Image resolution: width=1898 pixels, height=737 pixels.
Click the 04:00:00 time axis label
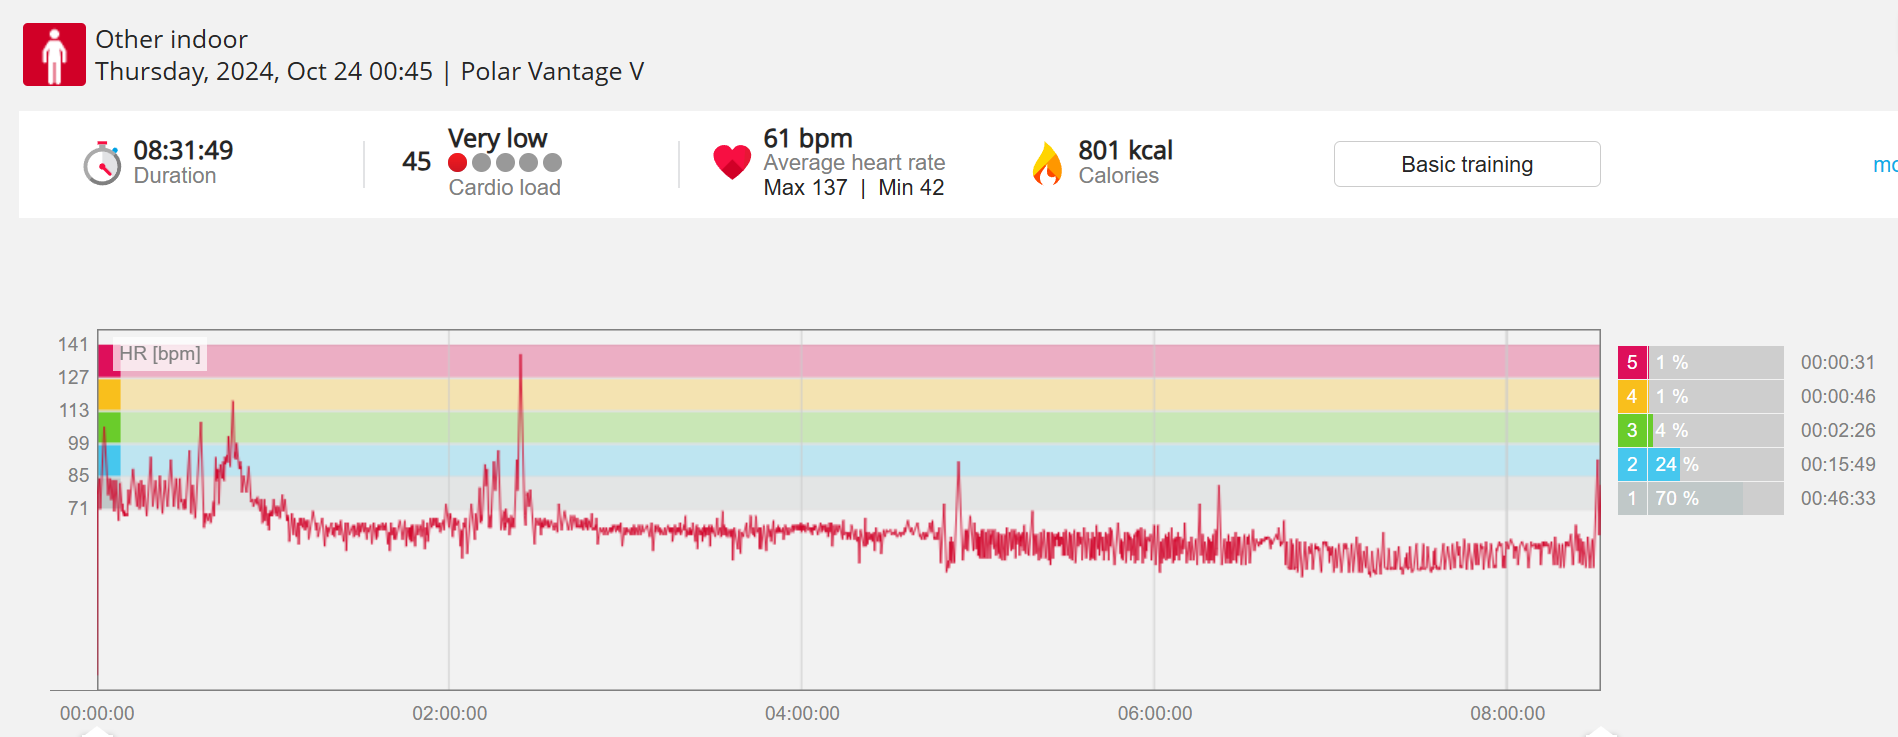tap(802, 714)
